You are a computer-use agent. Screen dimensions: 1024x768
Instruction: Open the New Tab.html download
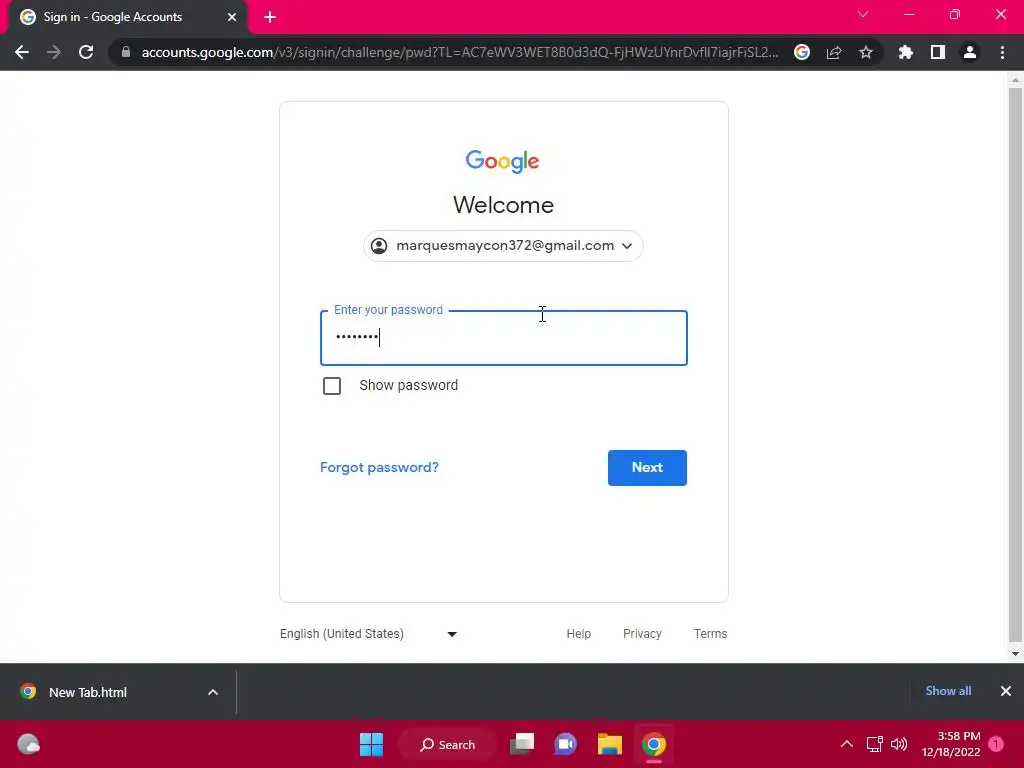coord(88,692)
